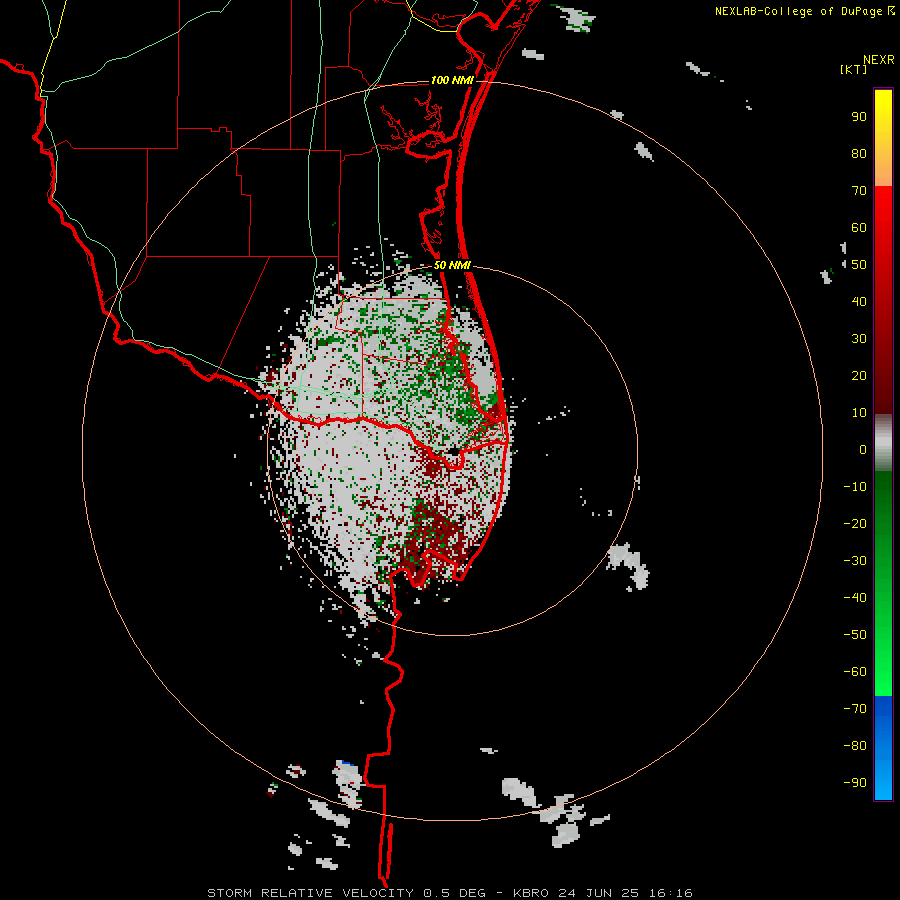Screen dimensions: 900x900
Task: Click the scale value -50
Action: point(855,635)
